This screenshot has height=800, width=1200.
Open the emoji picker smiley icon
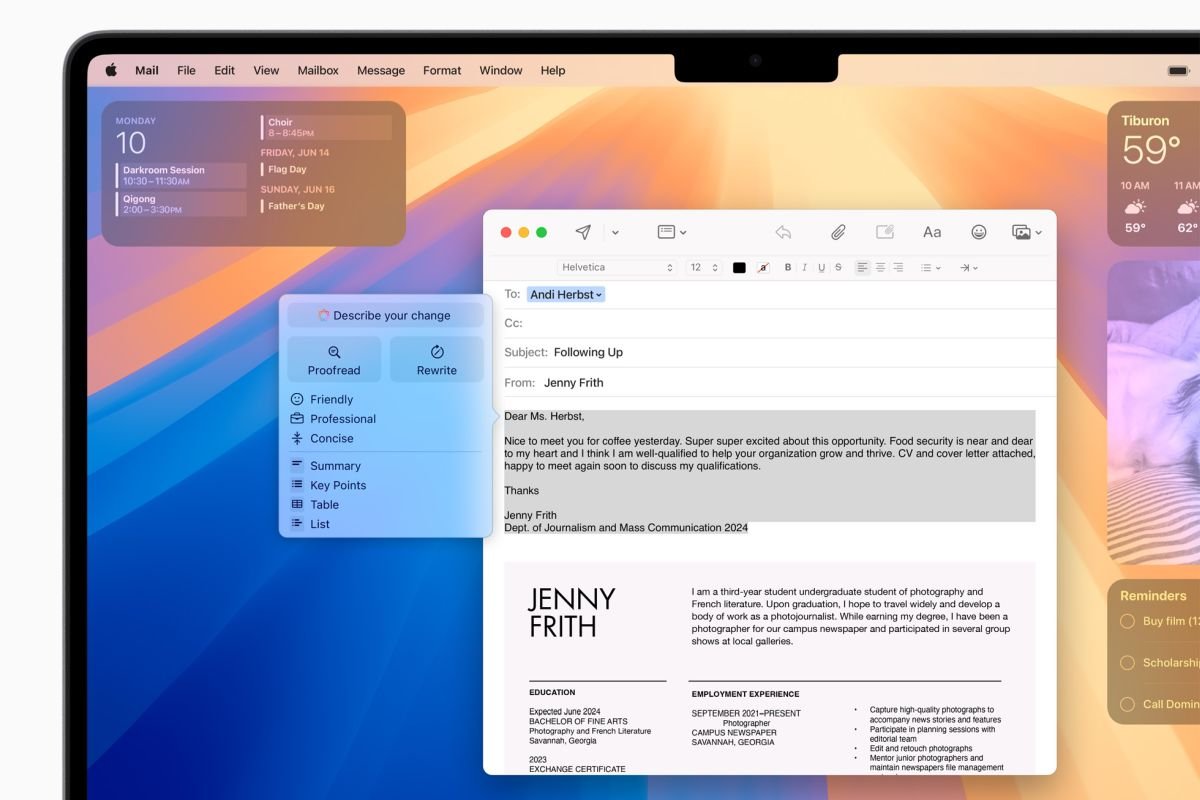[x=979, y=232]
